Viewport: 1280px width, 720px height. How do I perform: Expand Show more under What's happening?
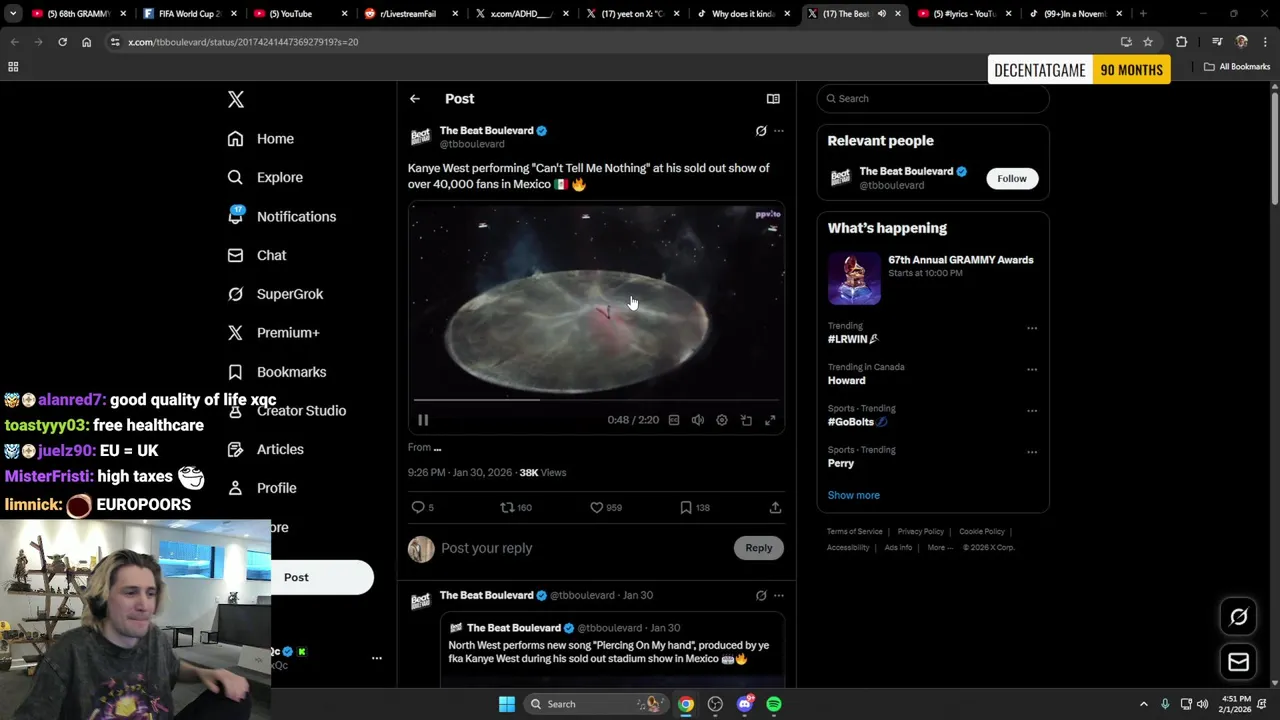click(x=853, y=495)
